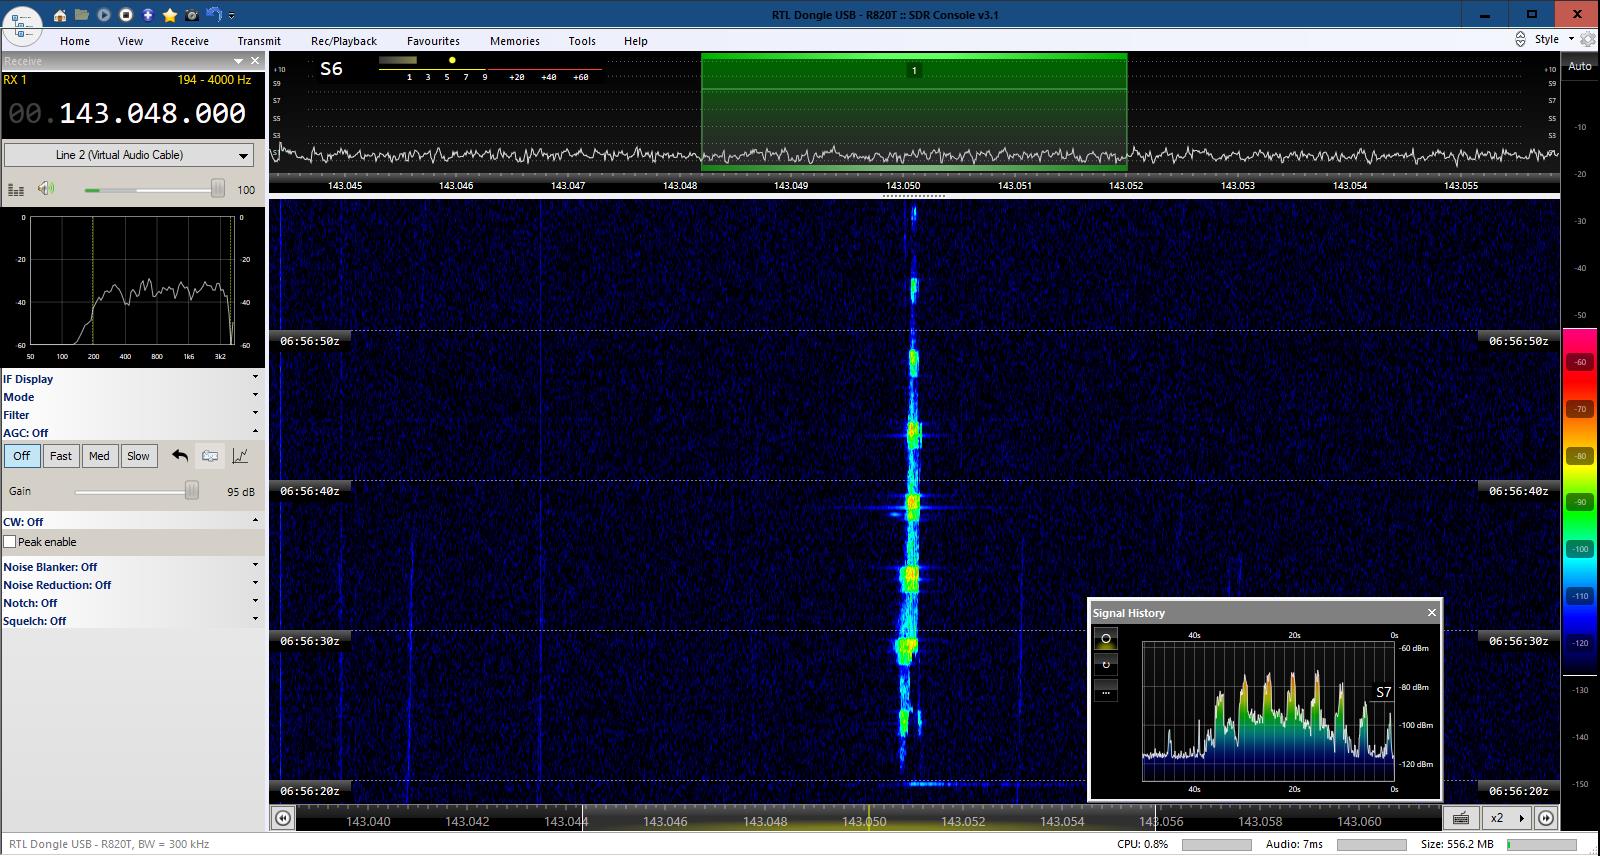Click the camera screenshot icon
Viewport: 1600px width, 856px height.
tap(192, 15)
